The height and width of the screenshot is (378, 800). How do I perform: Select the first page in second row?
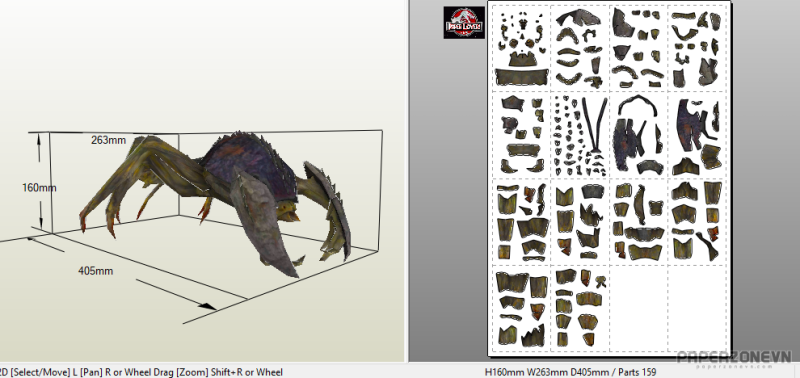click(x=522, y=135)
